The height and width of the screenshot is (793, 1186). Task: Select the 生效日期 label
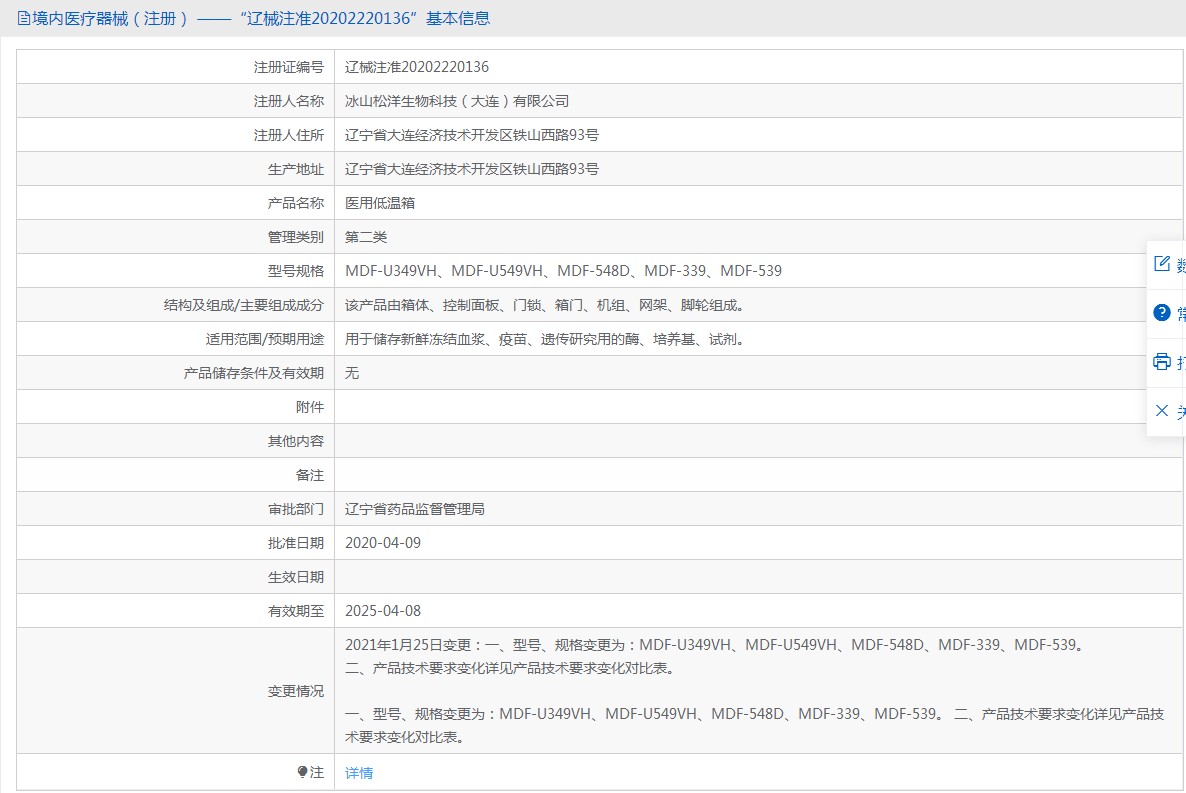296,577
